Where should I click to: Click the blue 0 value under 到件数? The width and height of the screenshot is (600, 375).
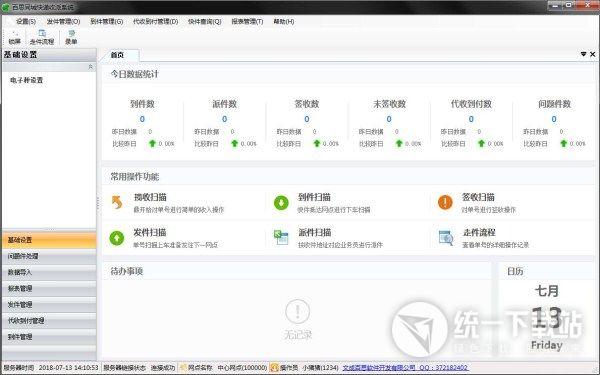click(142, 119)
